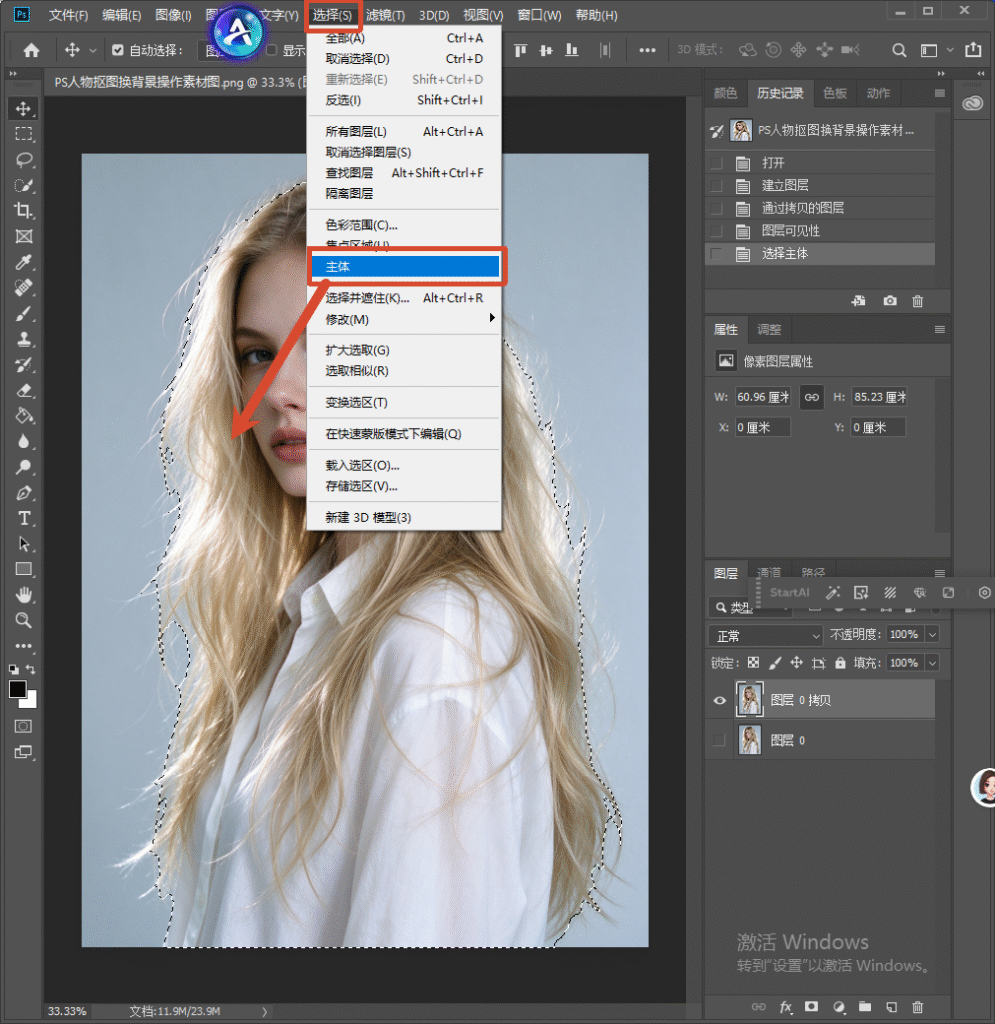Create new snapshot with camera icon
The width and height of the screenshot is (995, 1024).
pos(889,301)
